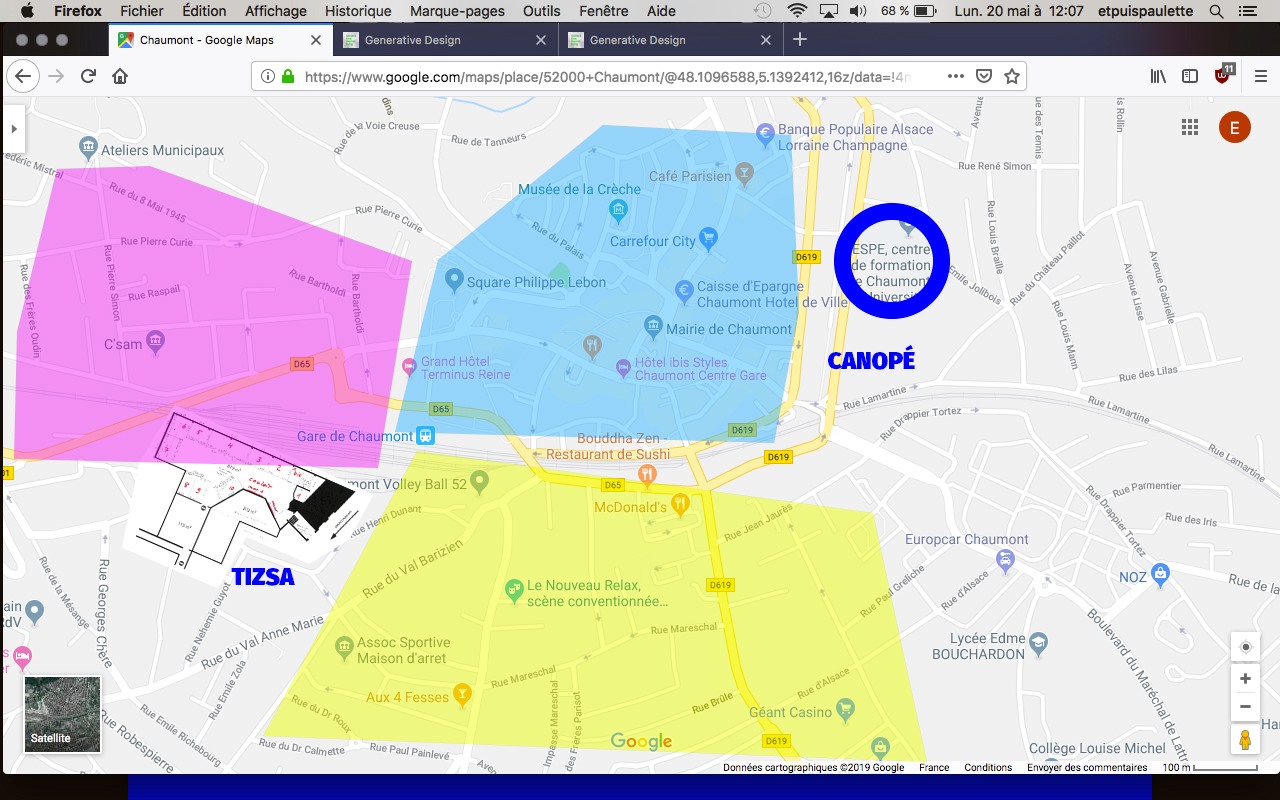Viewport: 1280px width, 800px height.
Task: Toggle the map scale 100 m
Action: click(1210, 767)
